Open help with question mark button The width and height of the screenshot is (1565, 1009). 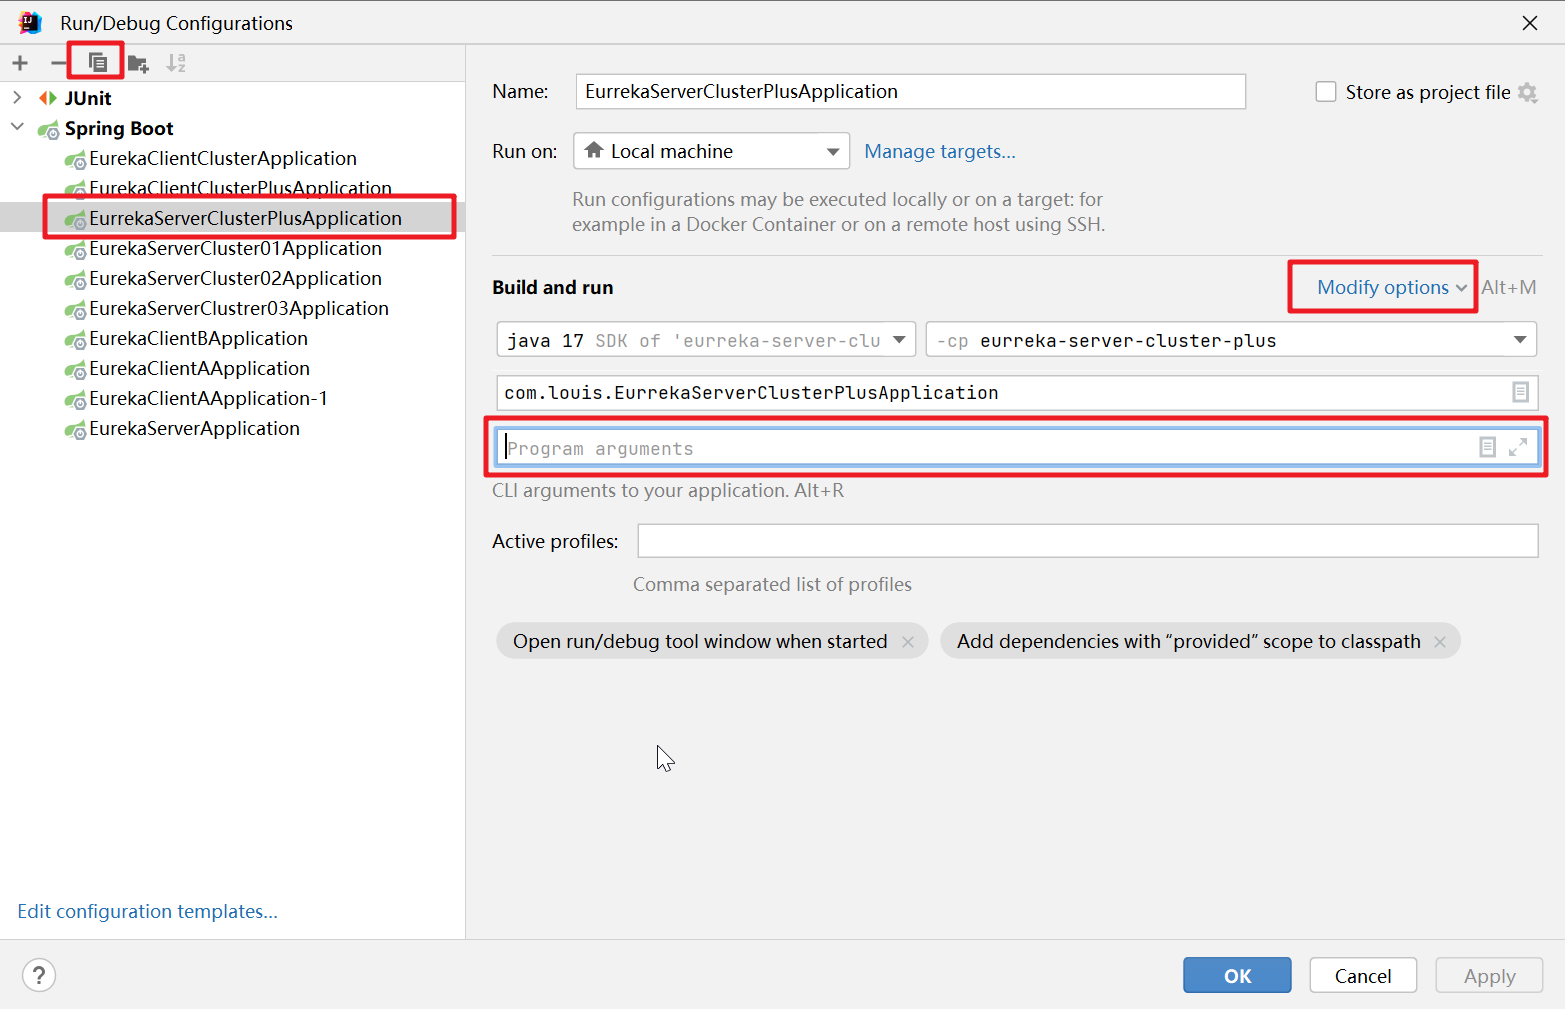click(39, 975)
